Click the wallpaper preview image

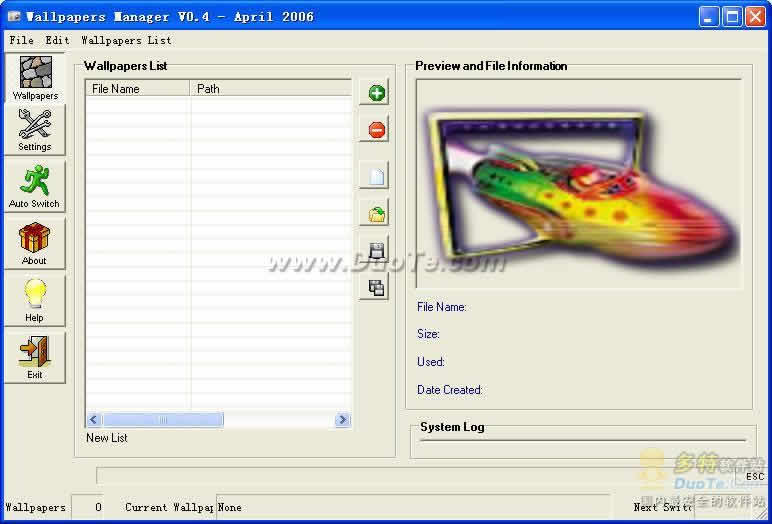click(579, 184)
